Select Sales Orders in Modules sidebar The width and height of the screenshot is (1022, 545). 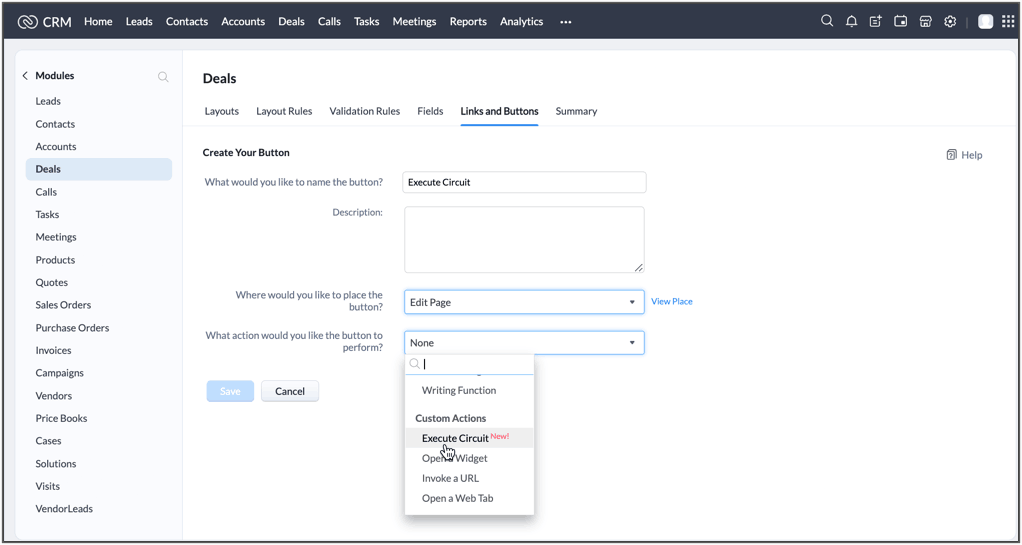tap(63, 305)
